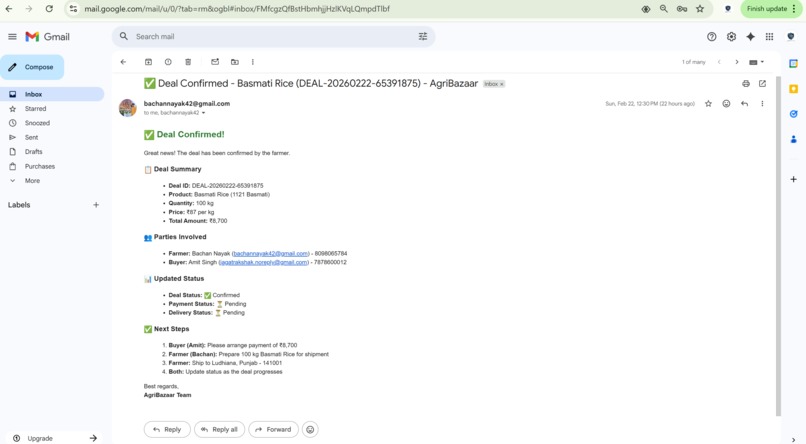Screen dimensions: 806x444
Task: Click Reply button below email
Action: click(167, 429)
